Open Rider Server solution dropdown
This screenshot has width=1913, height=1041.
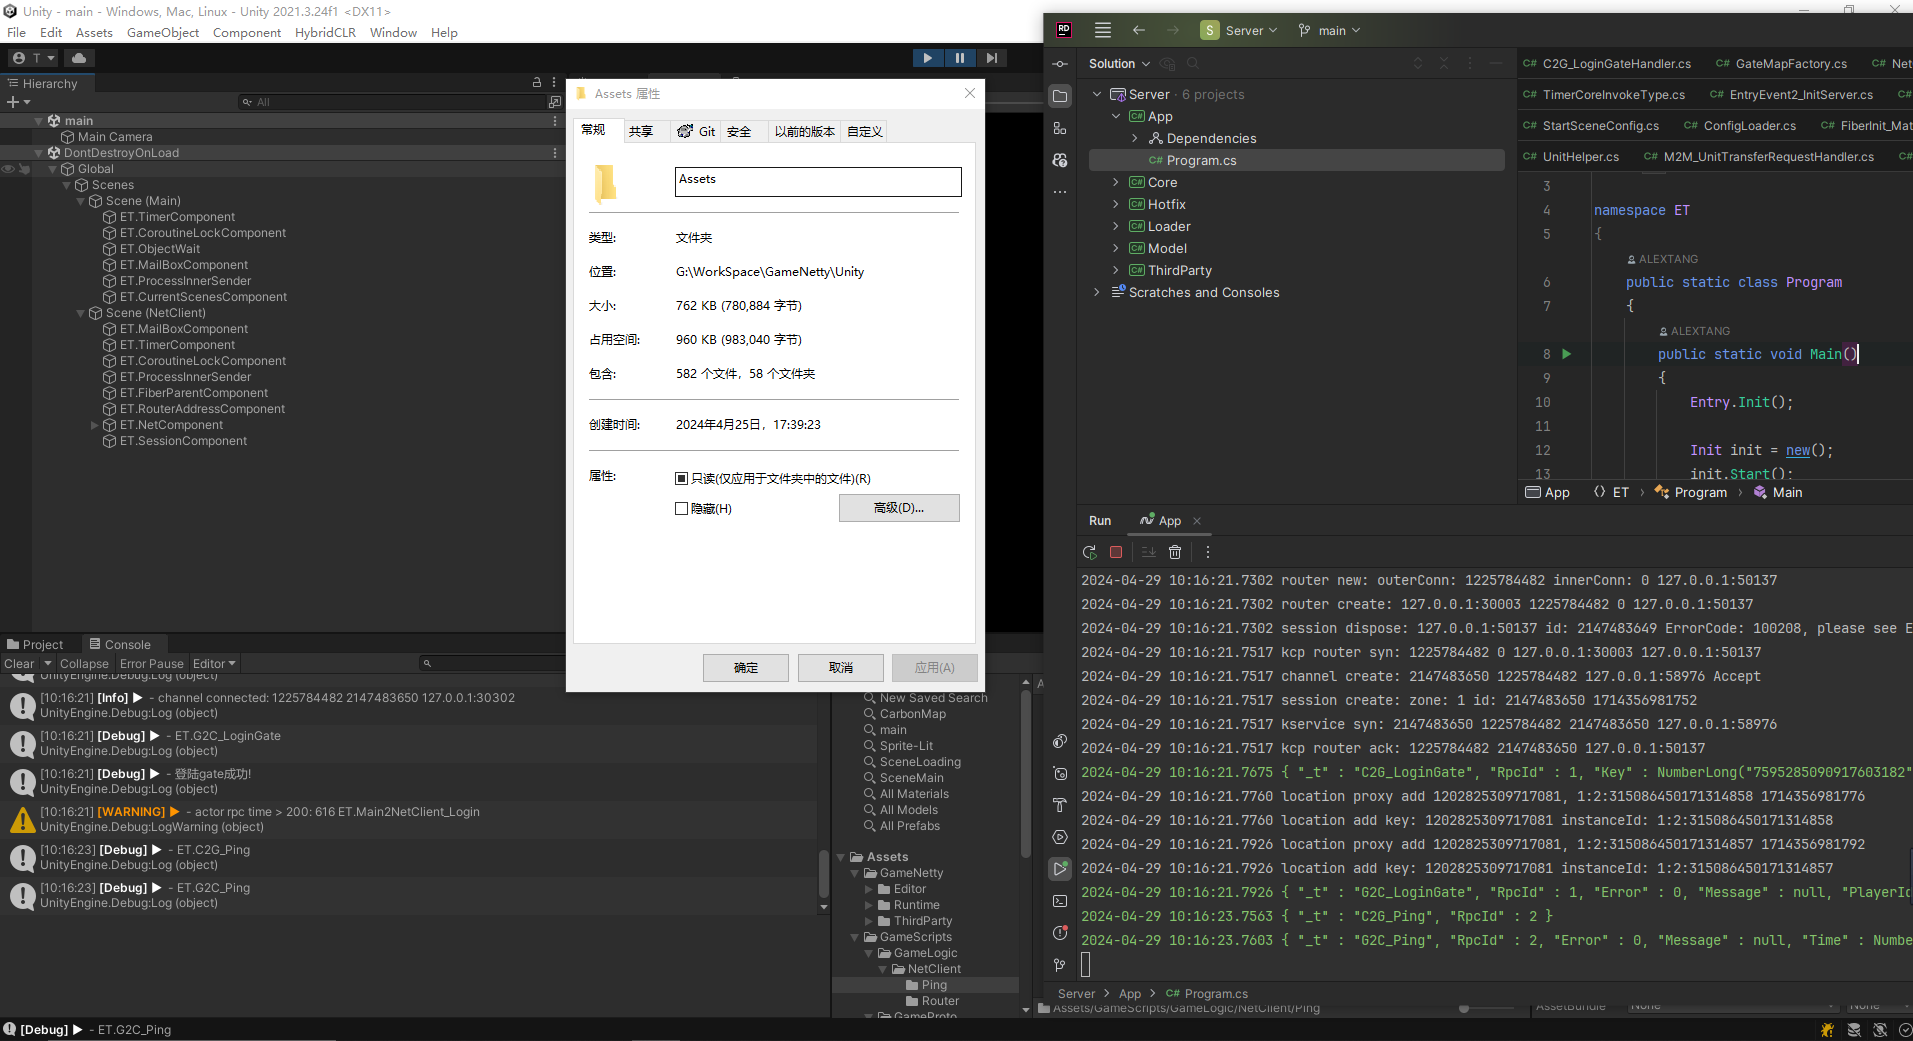pos(1239,30)
